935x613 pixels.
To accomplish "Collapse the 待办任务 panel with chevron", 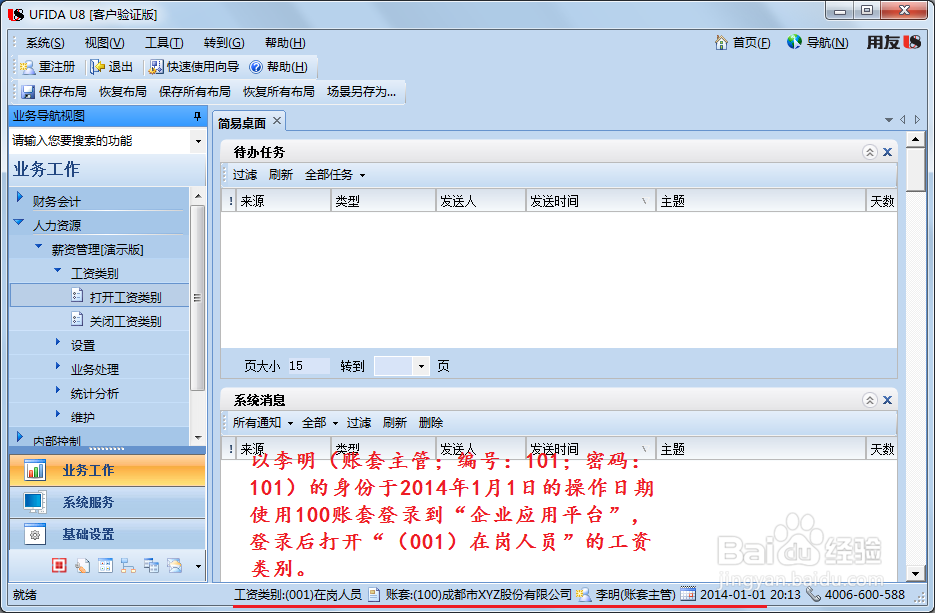I will [870, 152].
